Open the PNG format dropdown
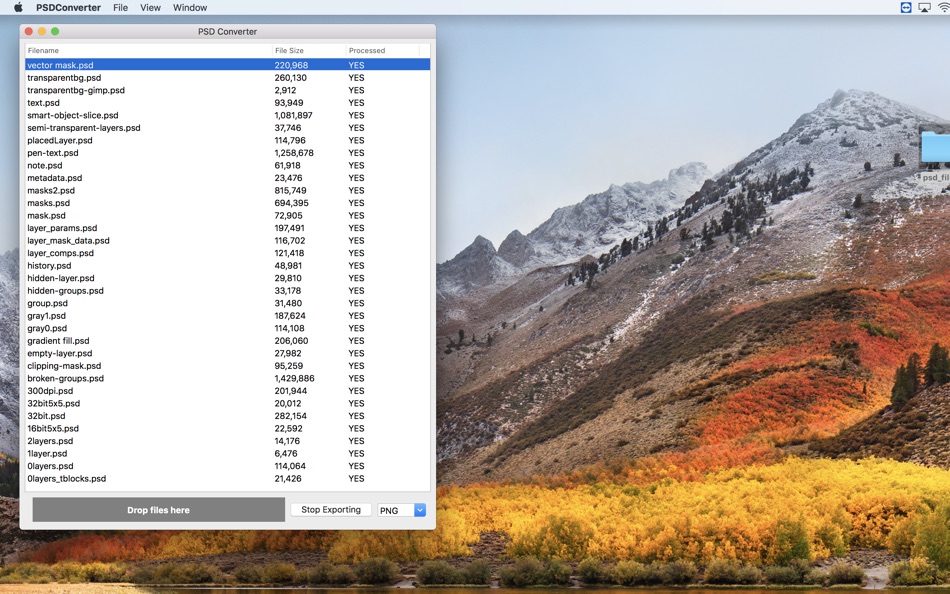The image size is (950, 594). (x=402, y=510)
